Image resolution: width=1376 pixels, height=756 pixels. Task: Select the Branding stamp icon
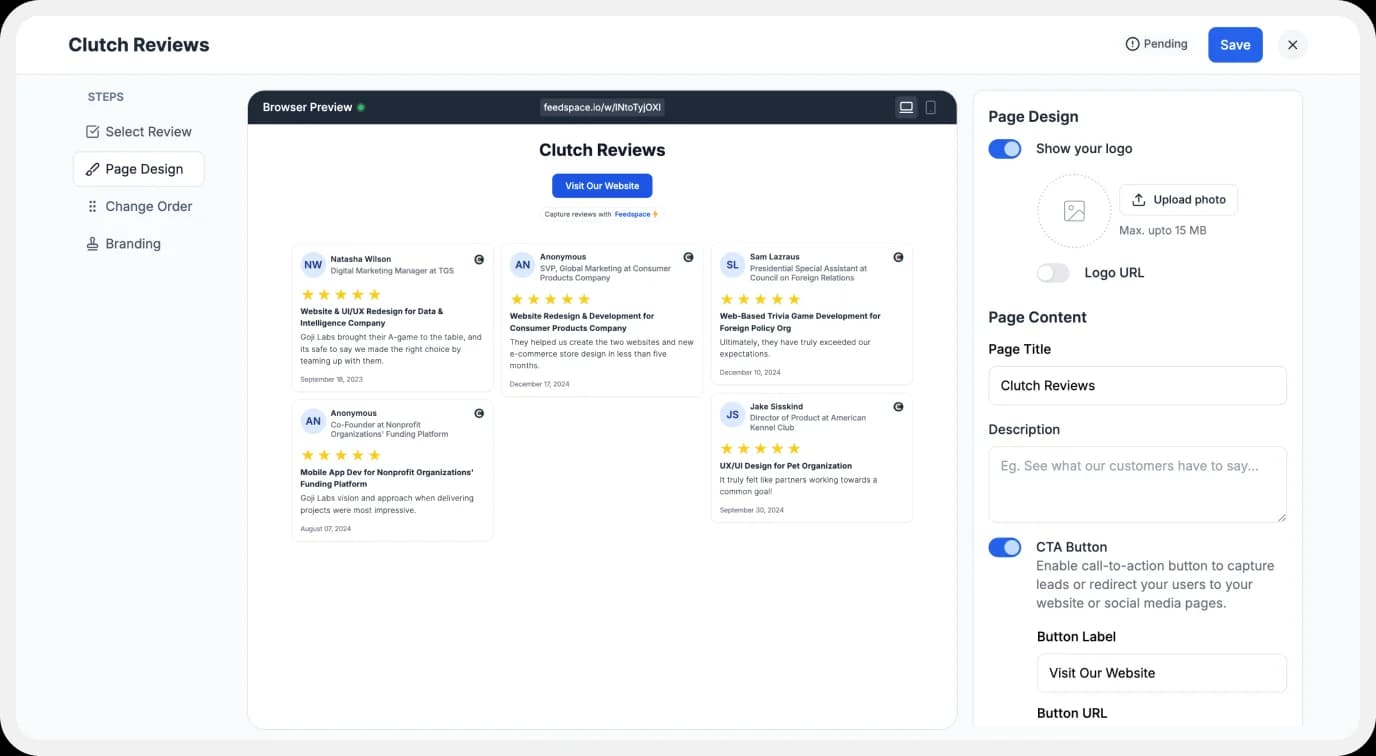tap(91, 243)
